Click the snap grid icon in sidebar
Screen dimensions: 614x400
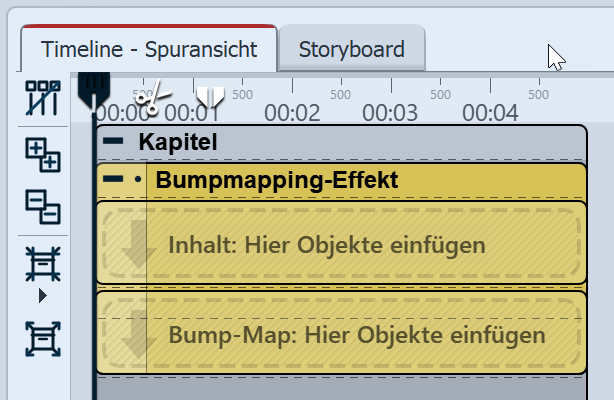pyautogui.click(x=42, y=99)
